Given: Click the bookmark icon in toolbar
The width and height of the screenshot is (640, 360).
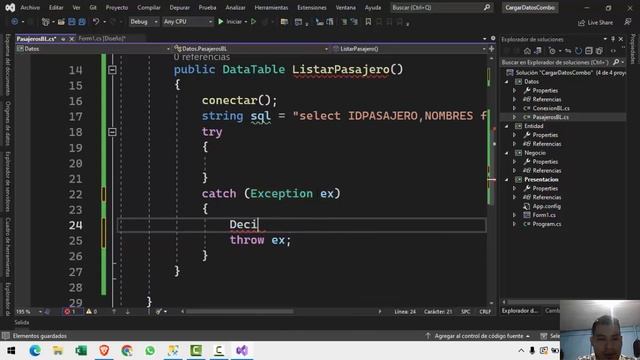Looking at the screenshot, I should pos(368,22).
